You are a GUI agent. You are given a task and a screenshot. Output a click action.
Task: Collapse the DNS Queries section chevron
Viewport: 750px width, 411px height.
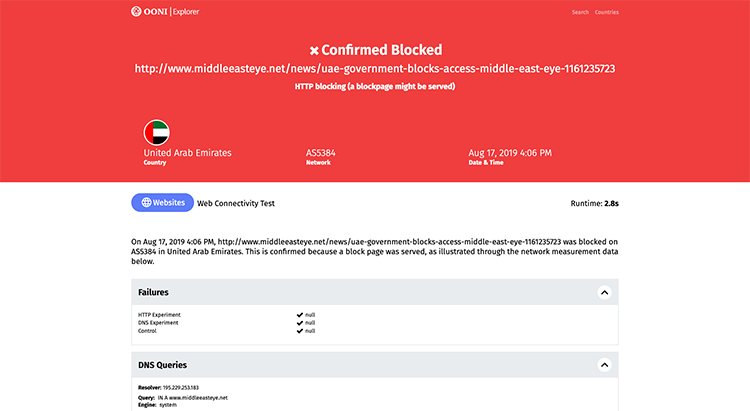tap(605, 365)
